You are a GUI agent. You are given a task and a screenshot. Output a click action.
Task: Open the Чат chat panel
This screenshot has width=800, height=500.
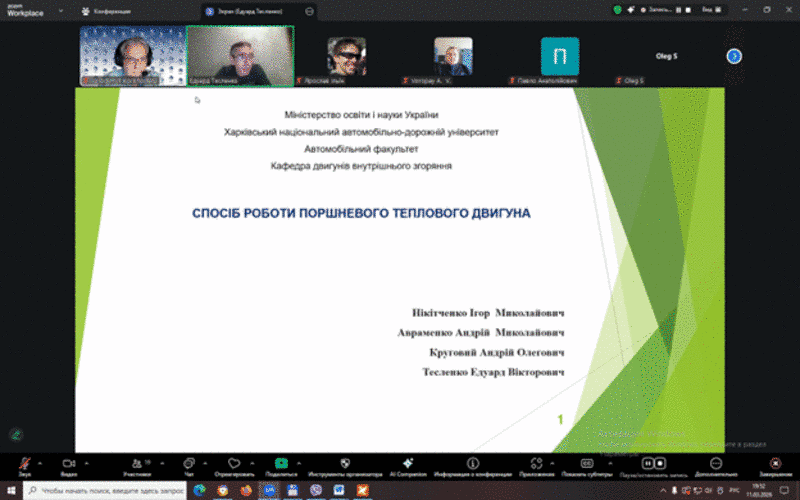click(x=188, y=464)
